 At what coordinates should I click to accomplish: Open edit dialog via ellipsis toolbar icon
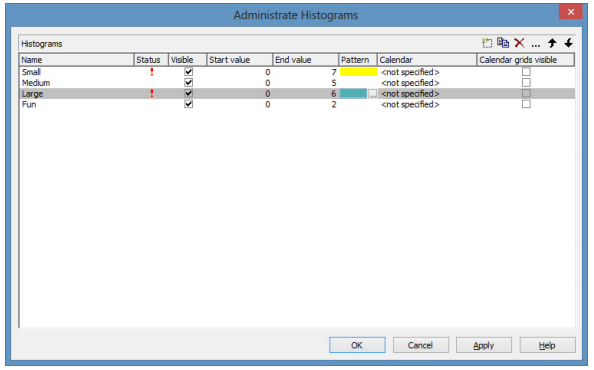(535, 45)
